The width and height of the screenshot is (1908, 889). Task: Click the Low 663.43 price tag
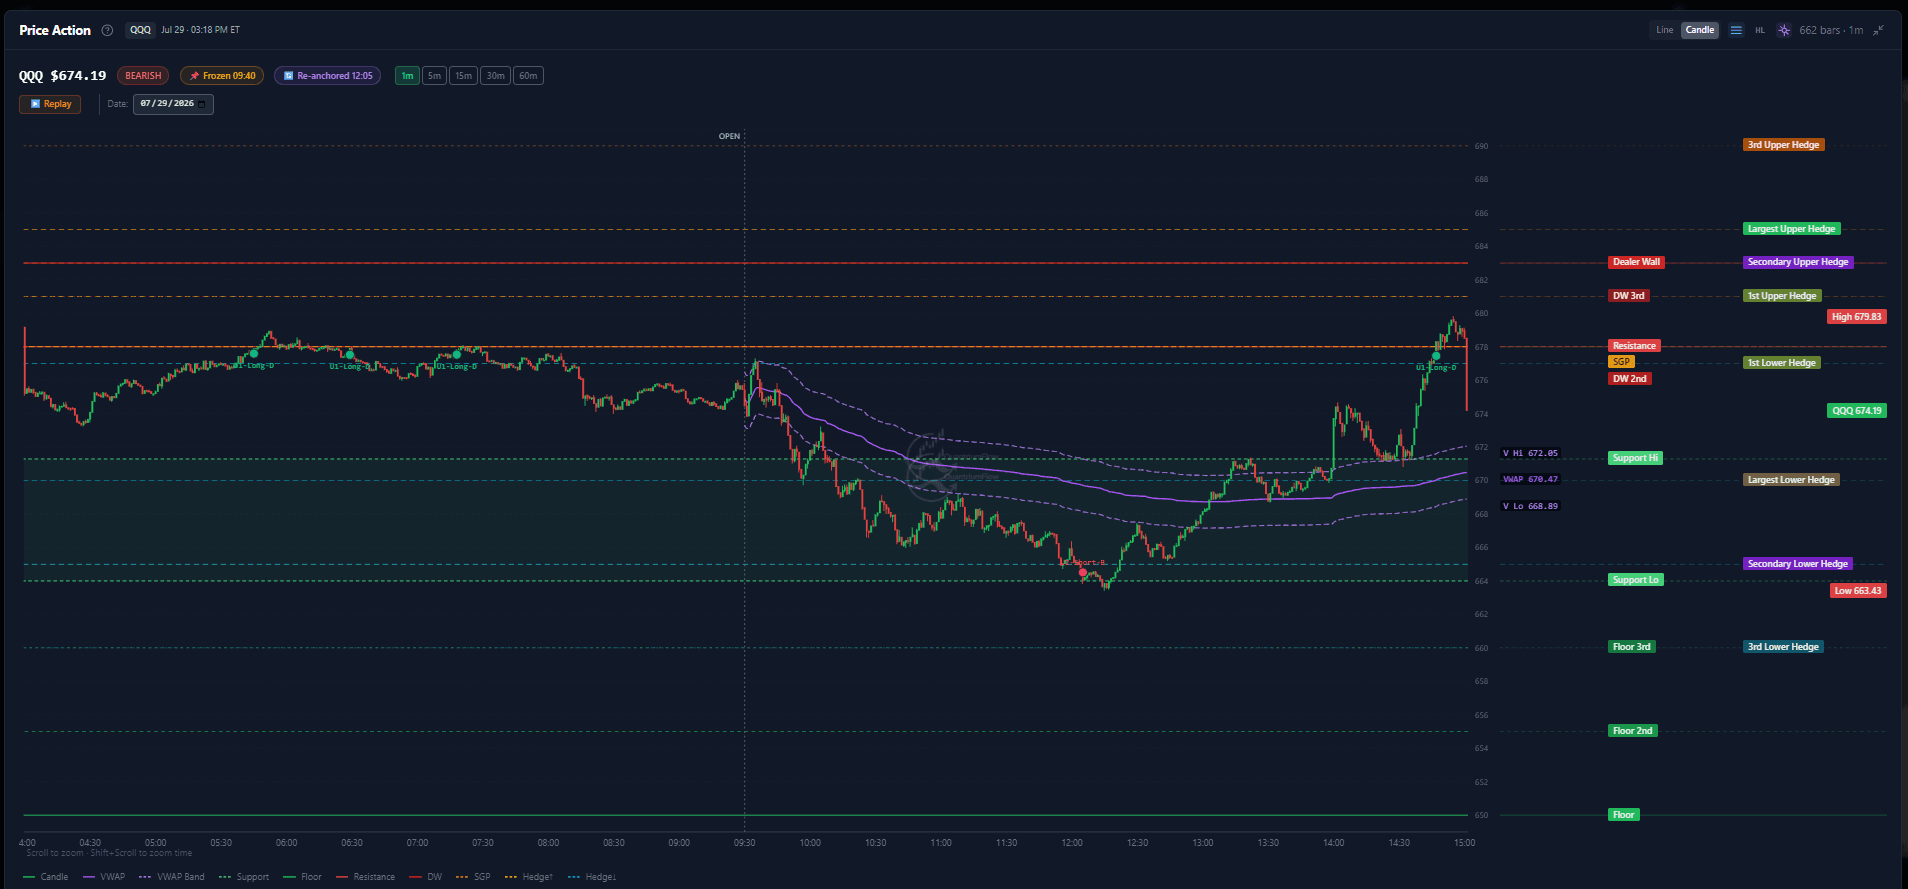click(x=1857, y=591)
